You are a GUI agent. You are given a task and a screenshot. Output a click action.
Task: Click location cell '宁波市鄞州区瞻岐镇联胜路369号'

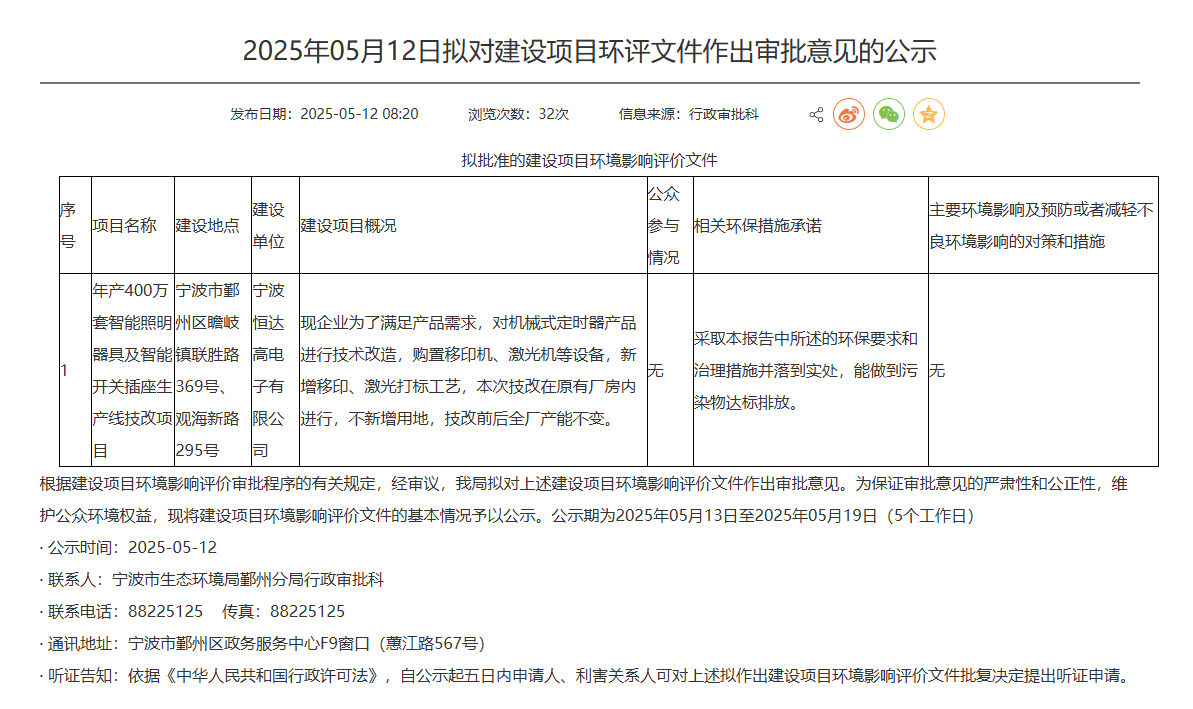coord(213,370)
